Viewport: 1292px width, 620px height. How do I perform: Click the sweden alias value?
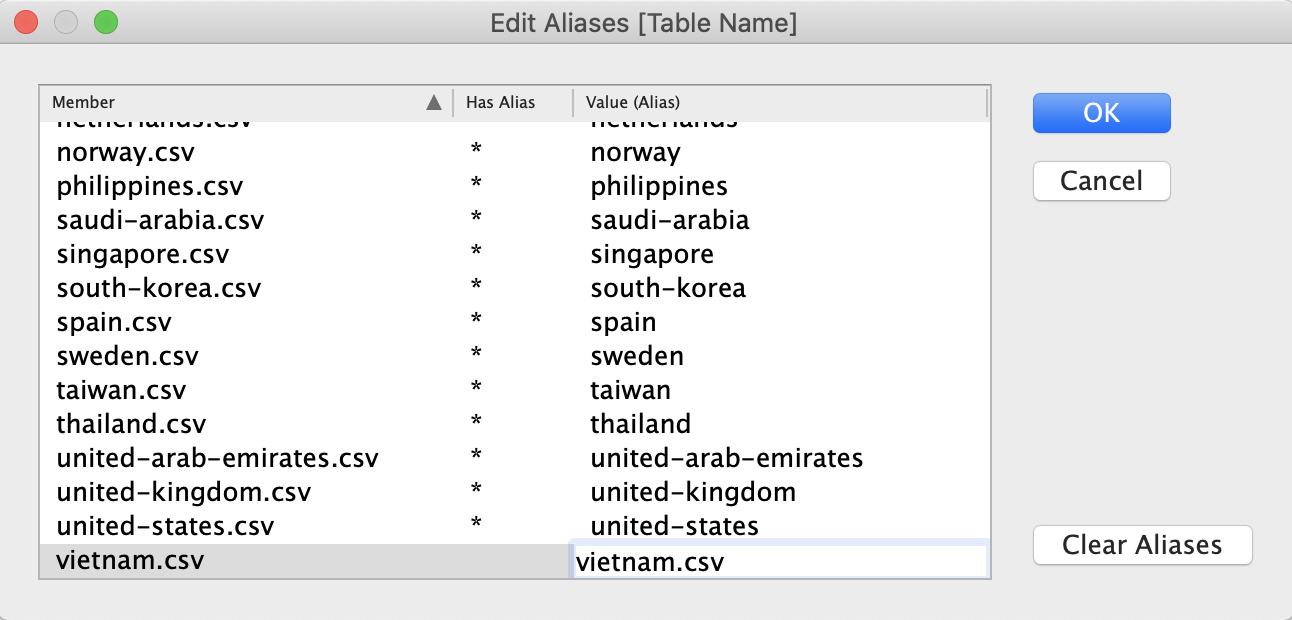pos(637,356)
